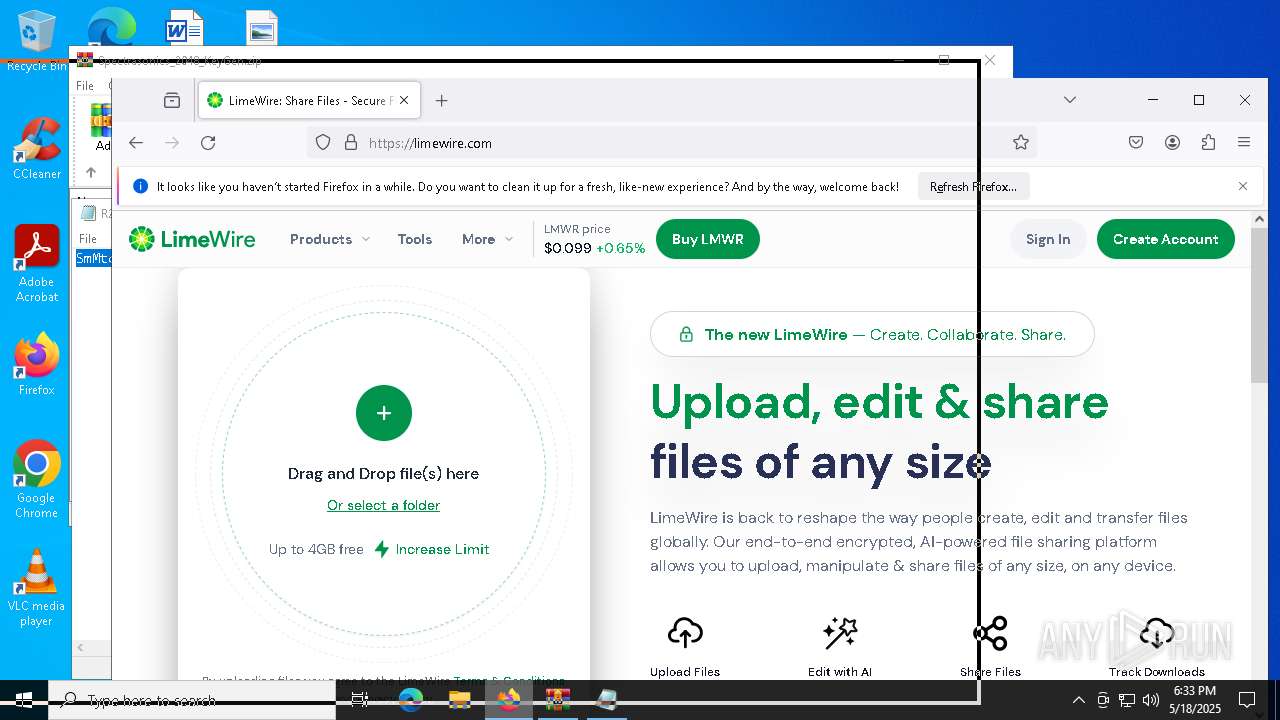This screenshot has width=1280, height=720.
Task: View site security padlock info
Action: tap(351, 143)
